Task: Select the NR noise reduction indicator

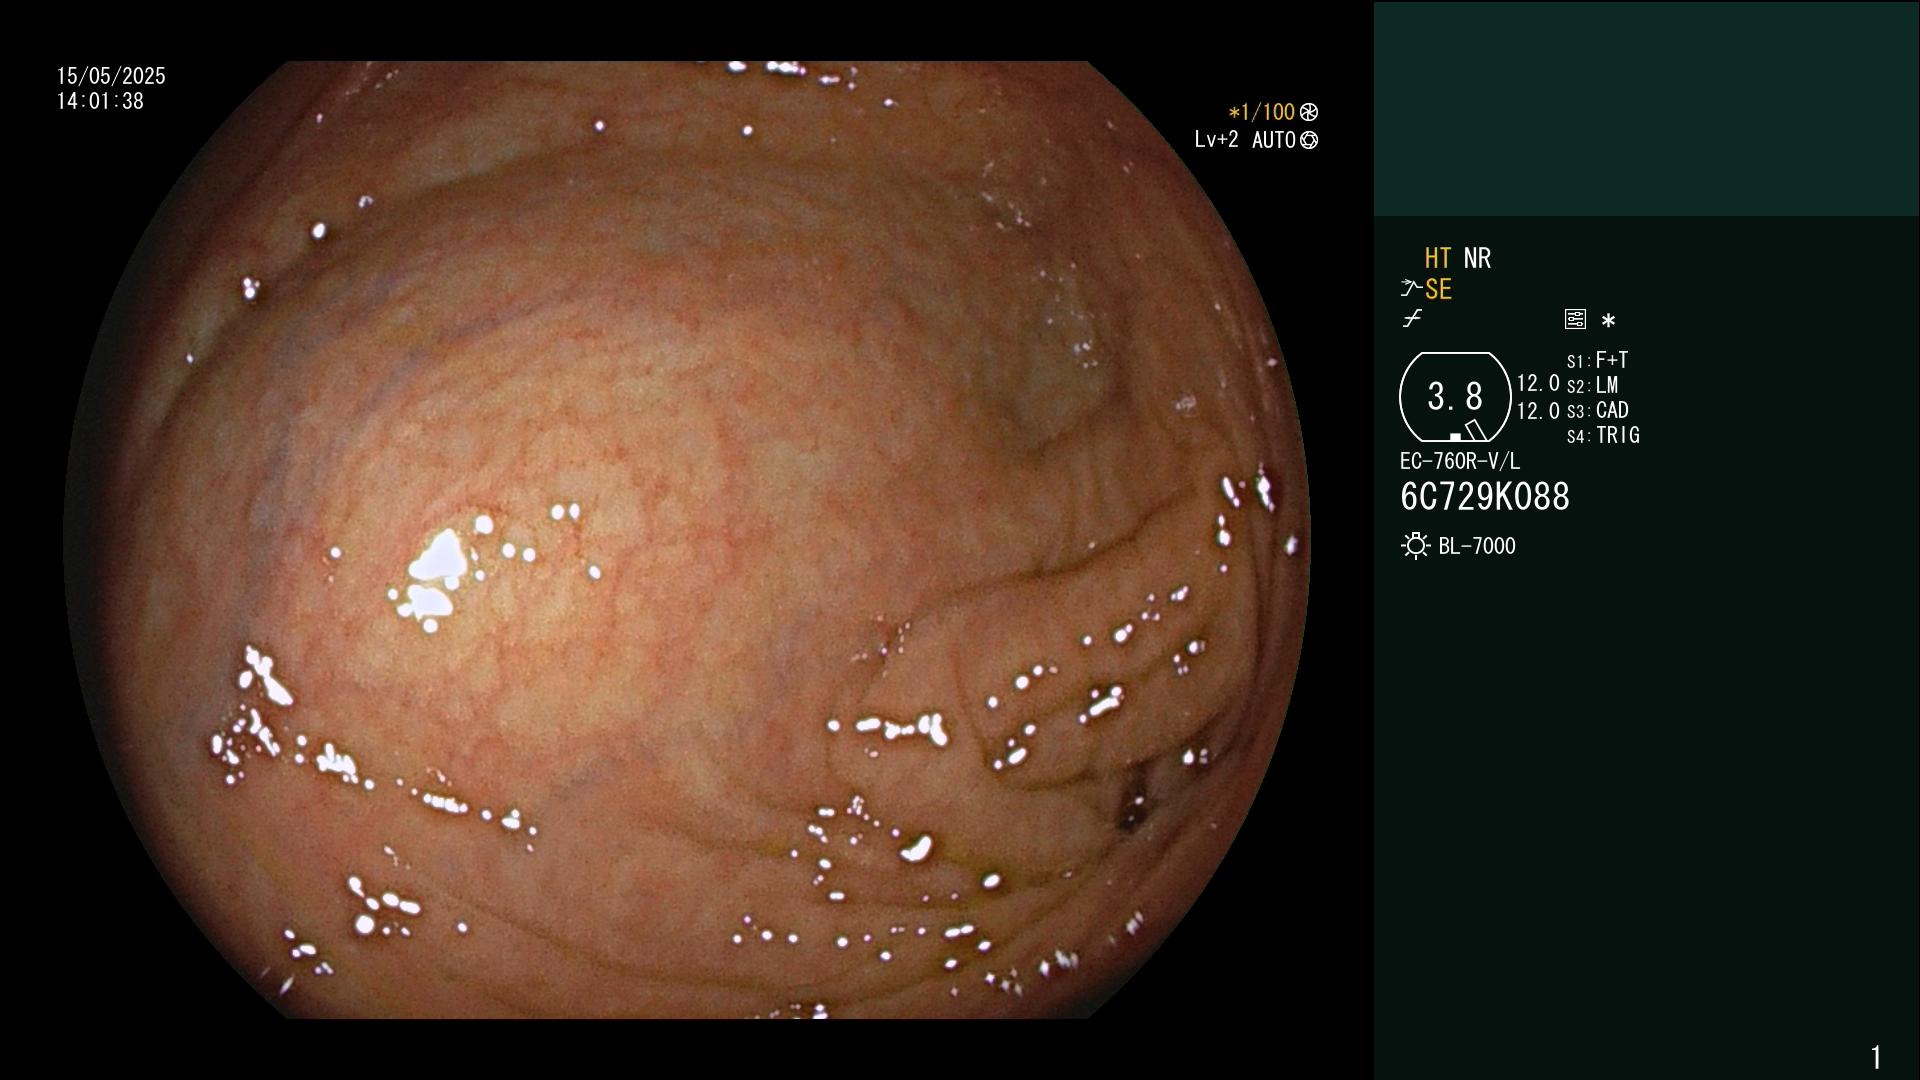Action: tap(1477, 258)
